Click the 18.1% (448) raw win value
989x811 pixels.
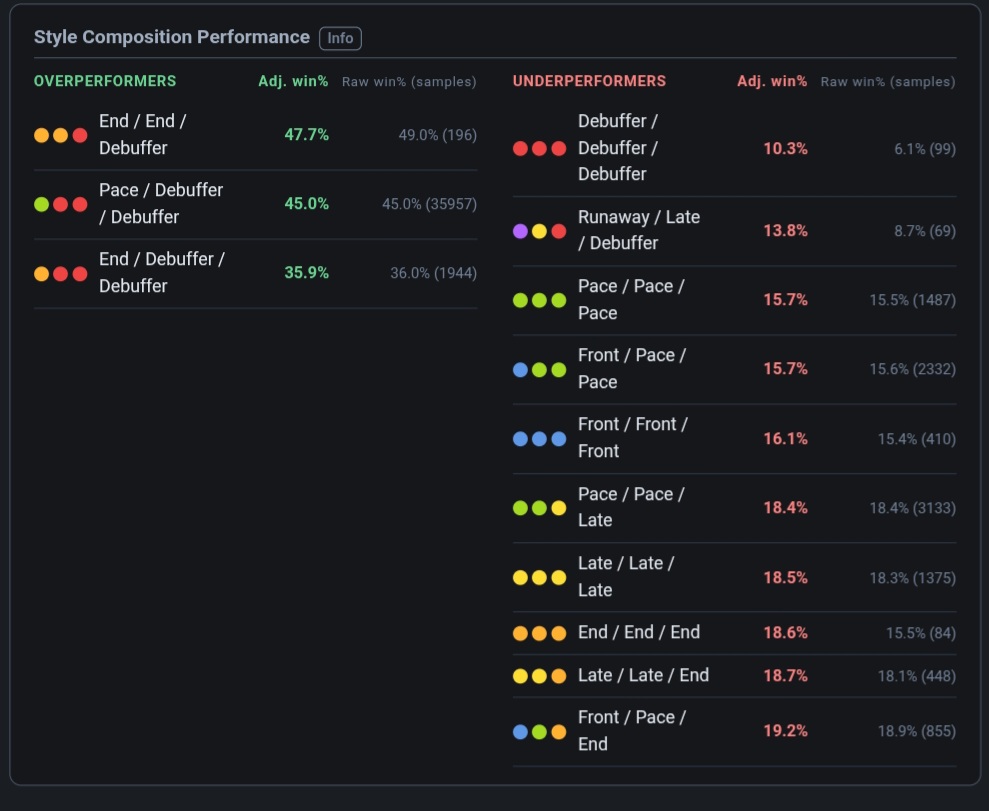click(x=917, y=677)
